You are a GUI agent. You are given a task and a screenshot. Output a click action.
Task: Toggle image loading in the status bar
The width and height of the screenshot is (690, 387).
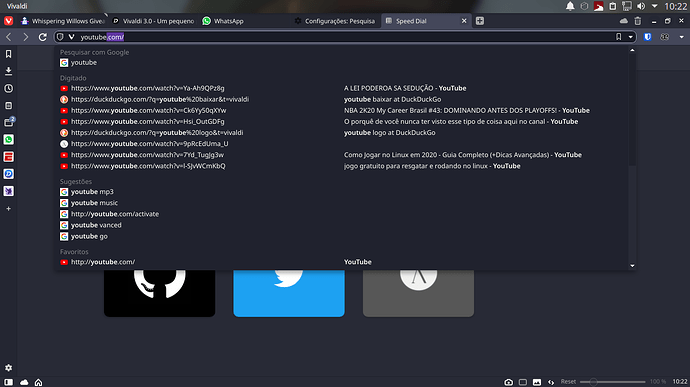pos(537,382)
